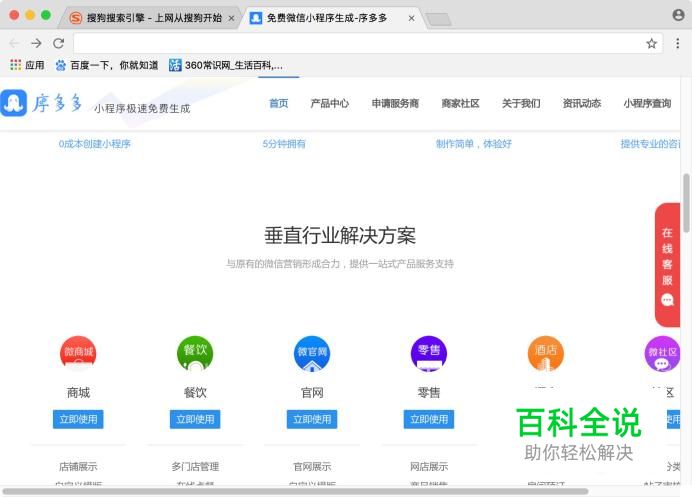This screenshot has height=497, width=692.
Task: Open 产品中心 navigation item
Action: 329,103
